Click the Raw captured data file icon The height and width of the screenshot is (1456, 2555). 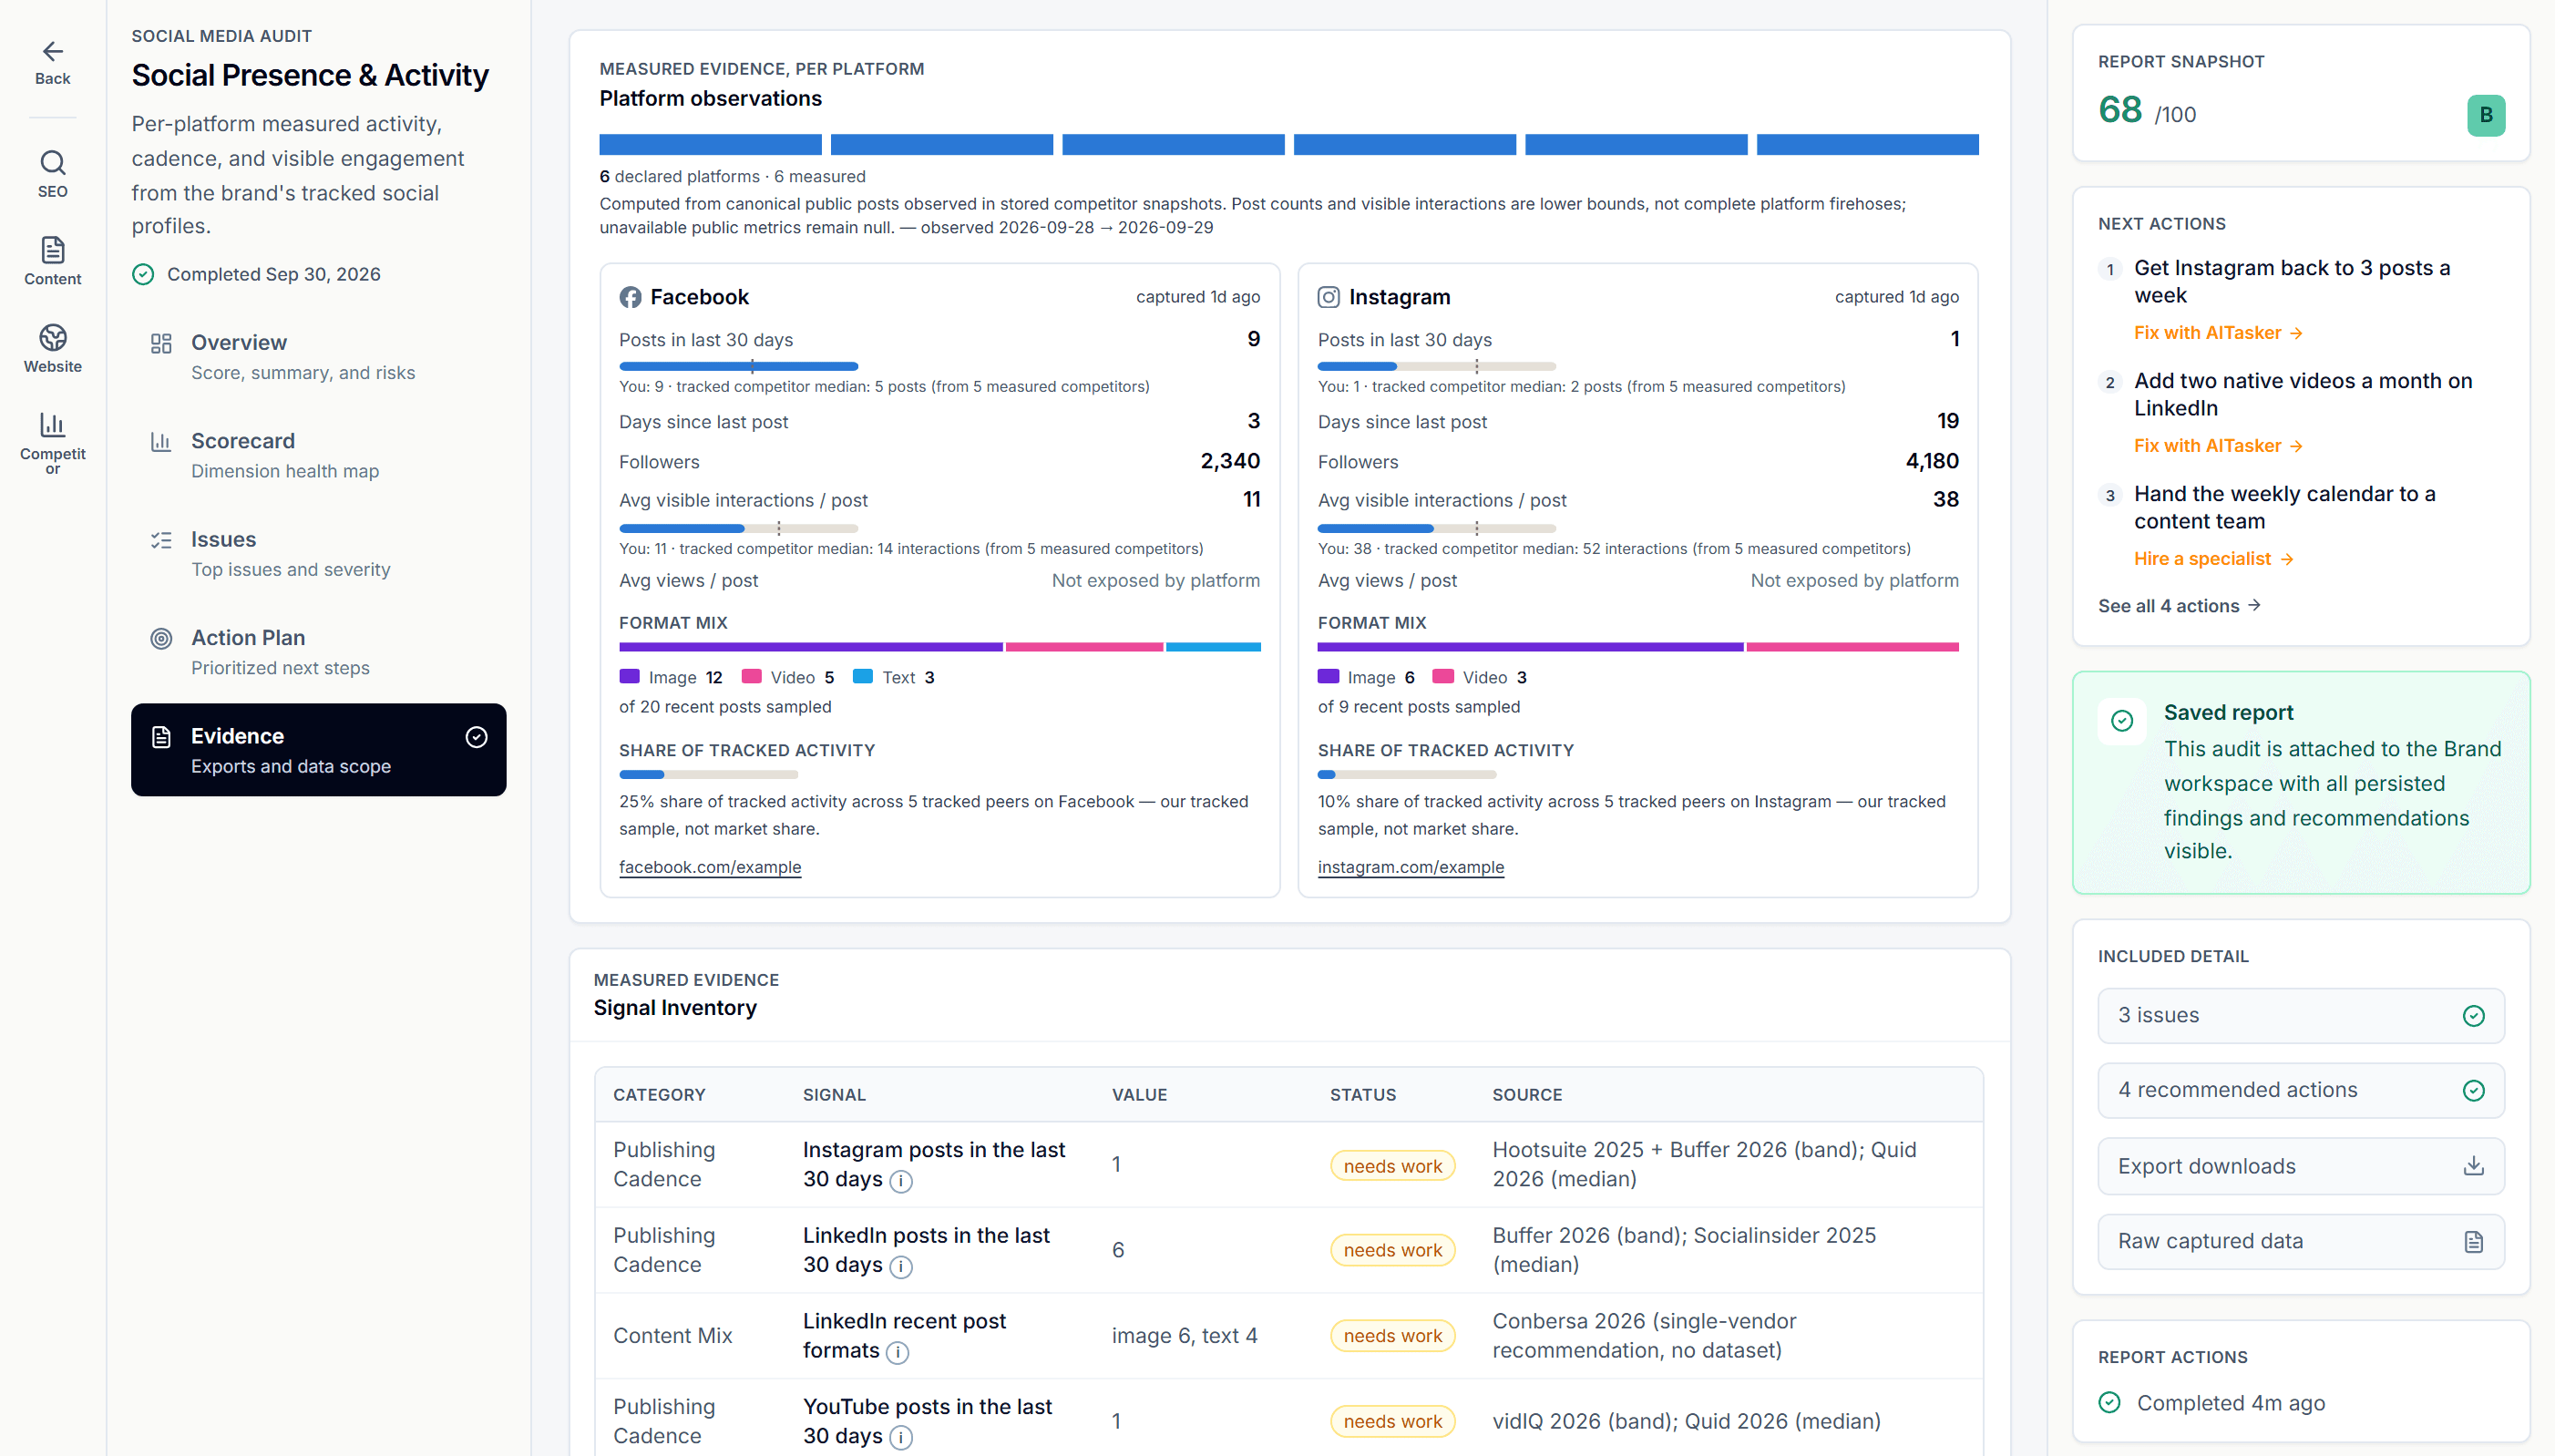[2473, 1241]
